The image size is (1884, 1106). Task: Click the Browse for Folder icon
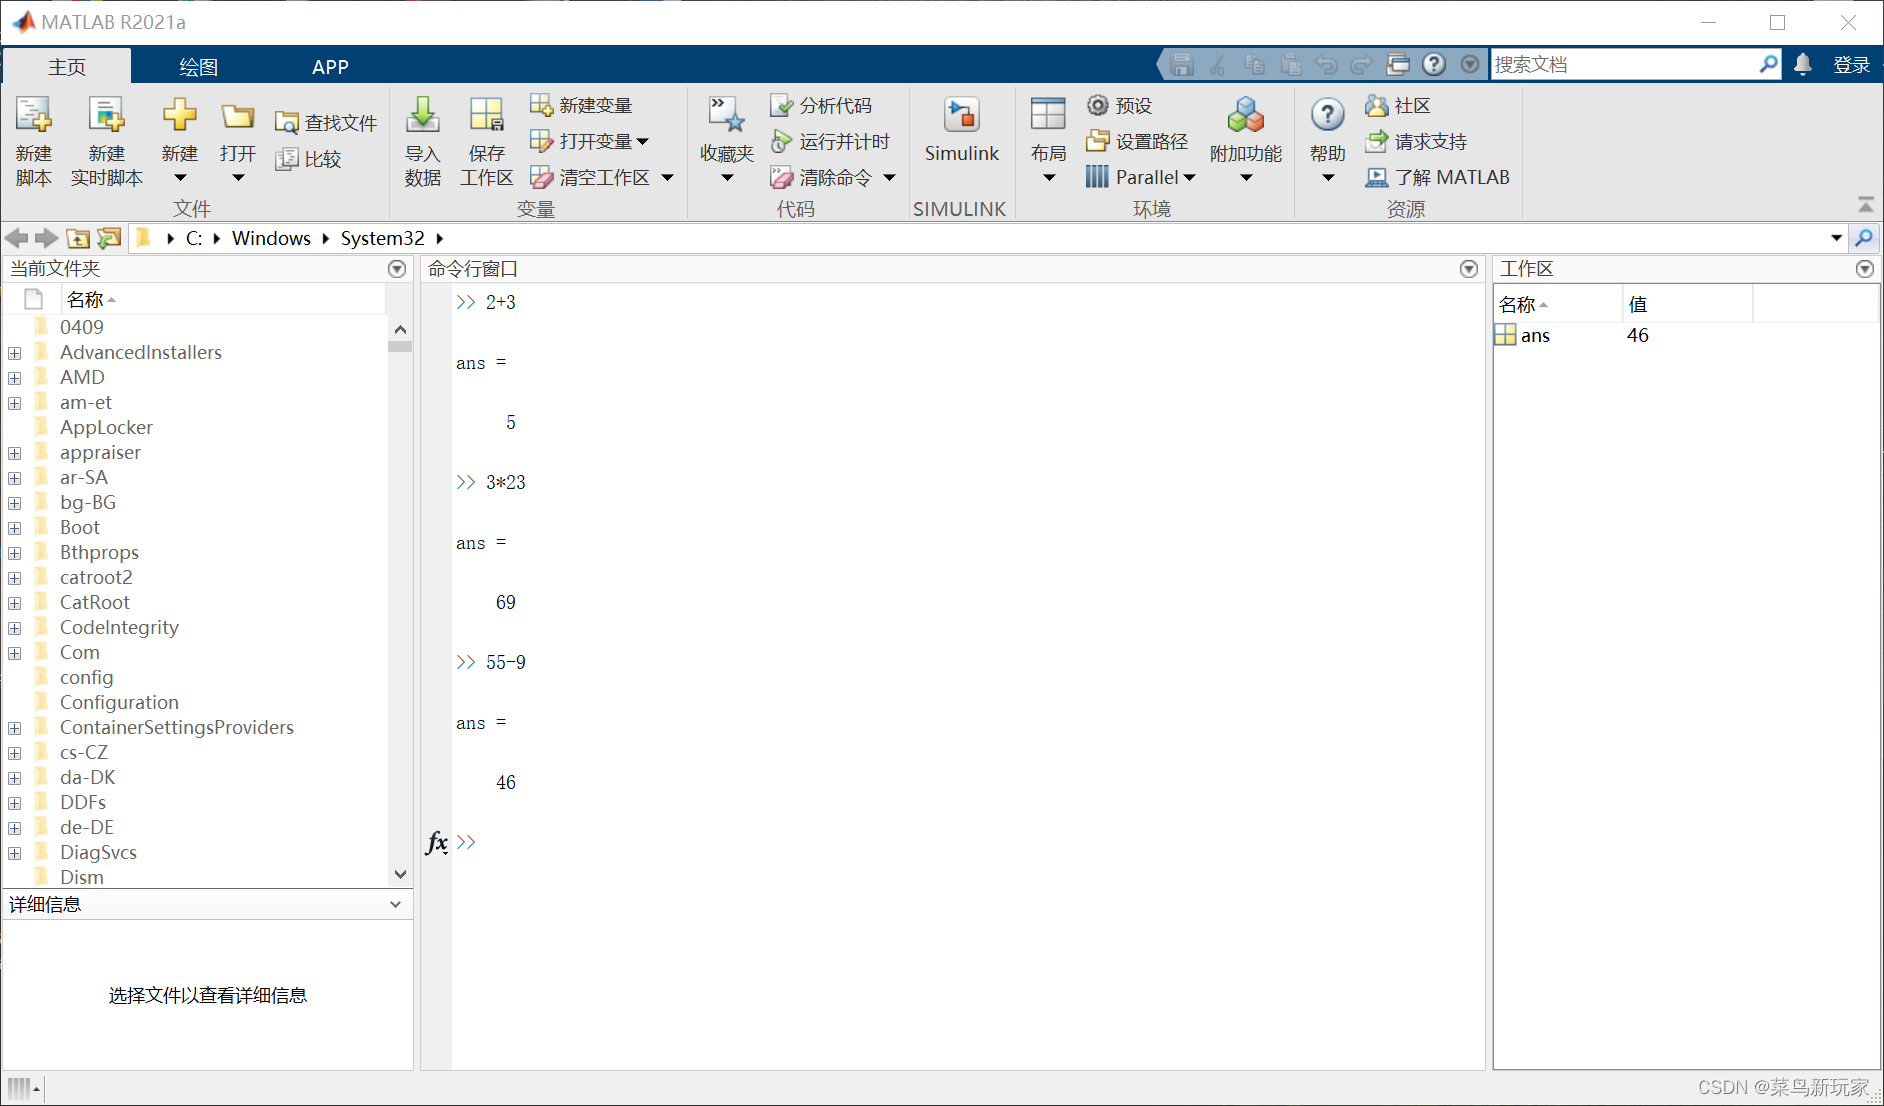pos(109,238)
